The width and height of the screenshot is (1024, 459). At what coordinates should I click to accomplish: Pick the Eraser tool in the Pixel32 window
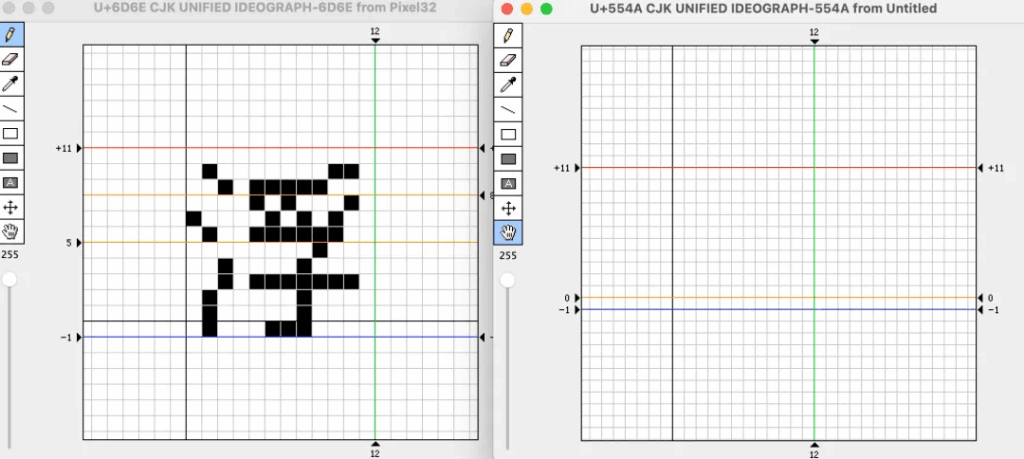point(11,59)
